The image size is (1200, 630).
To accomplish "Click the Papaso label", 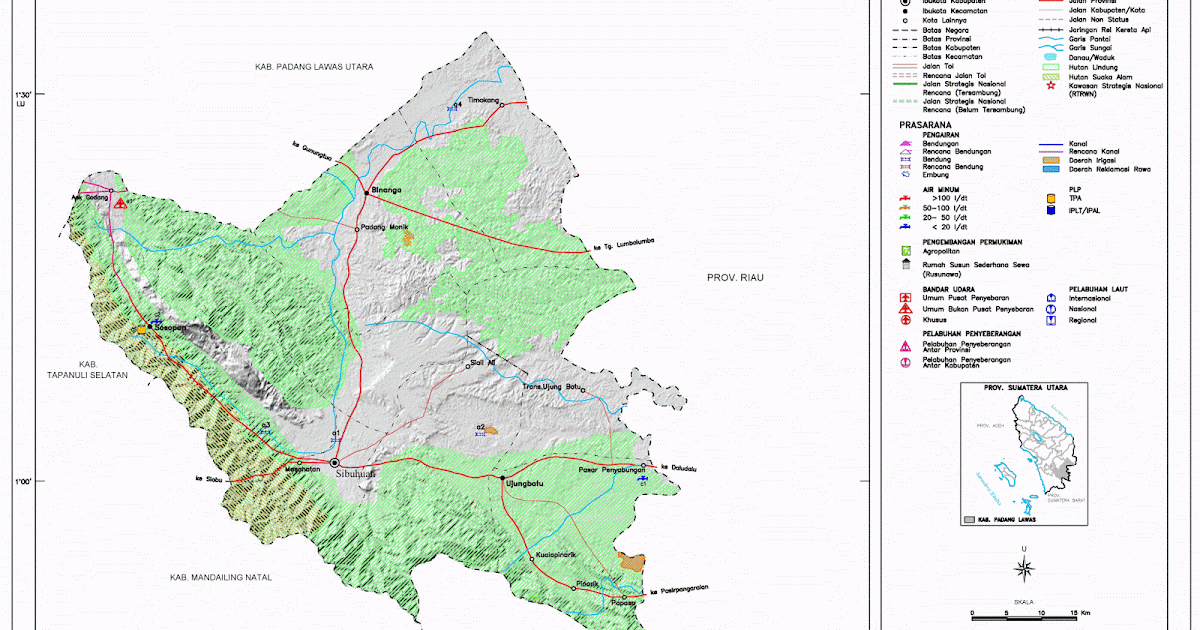I will [625, 602].
